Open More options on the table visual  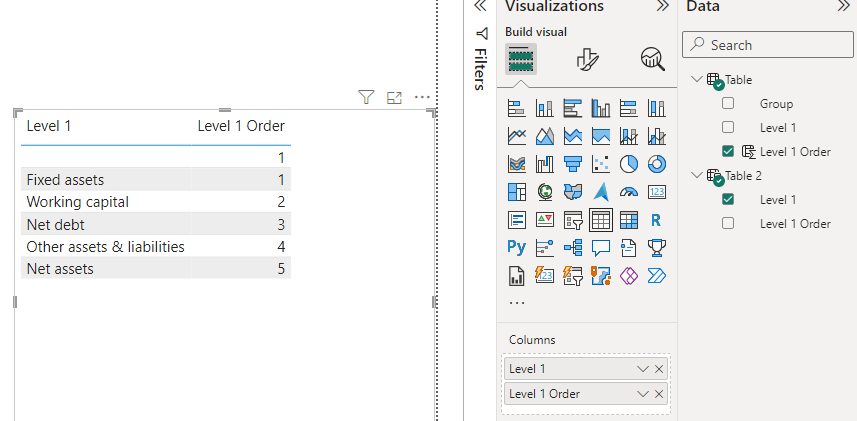point(422,97)
